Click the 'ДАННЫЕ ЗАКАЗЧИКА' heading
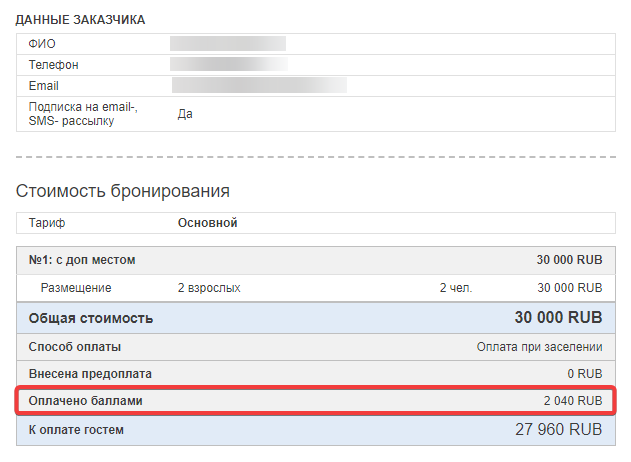 [80, 20]
